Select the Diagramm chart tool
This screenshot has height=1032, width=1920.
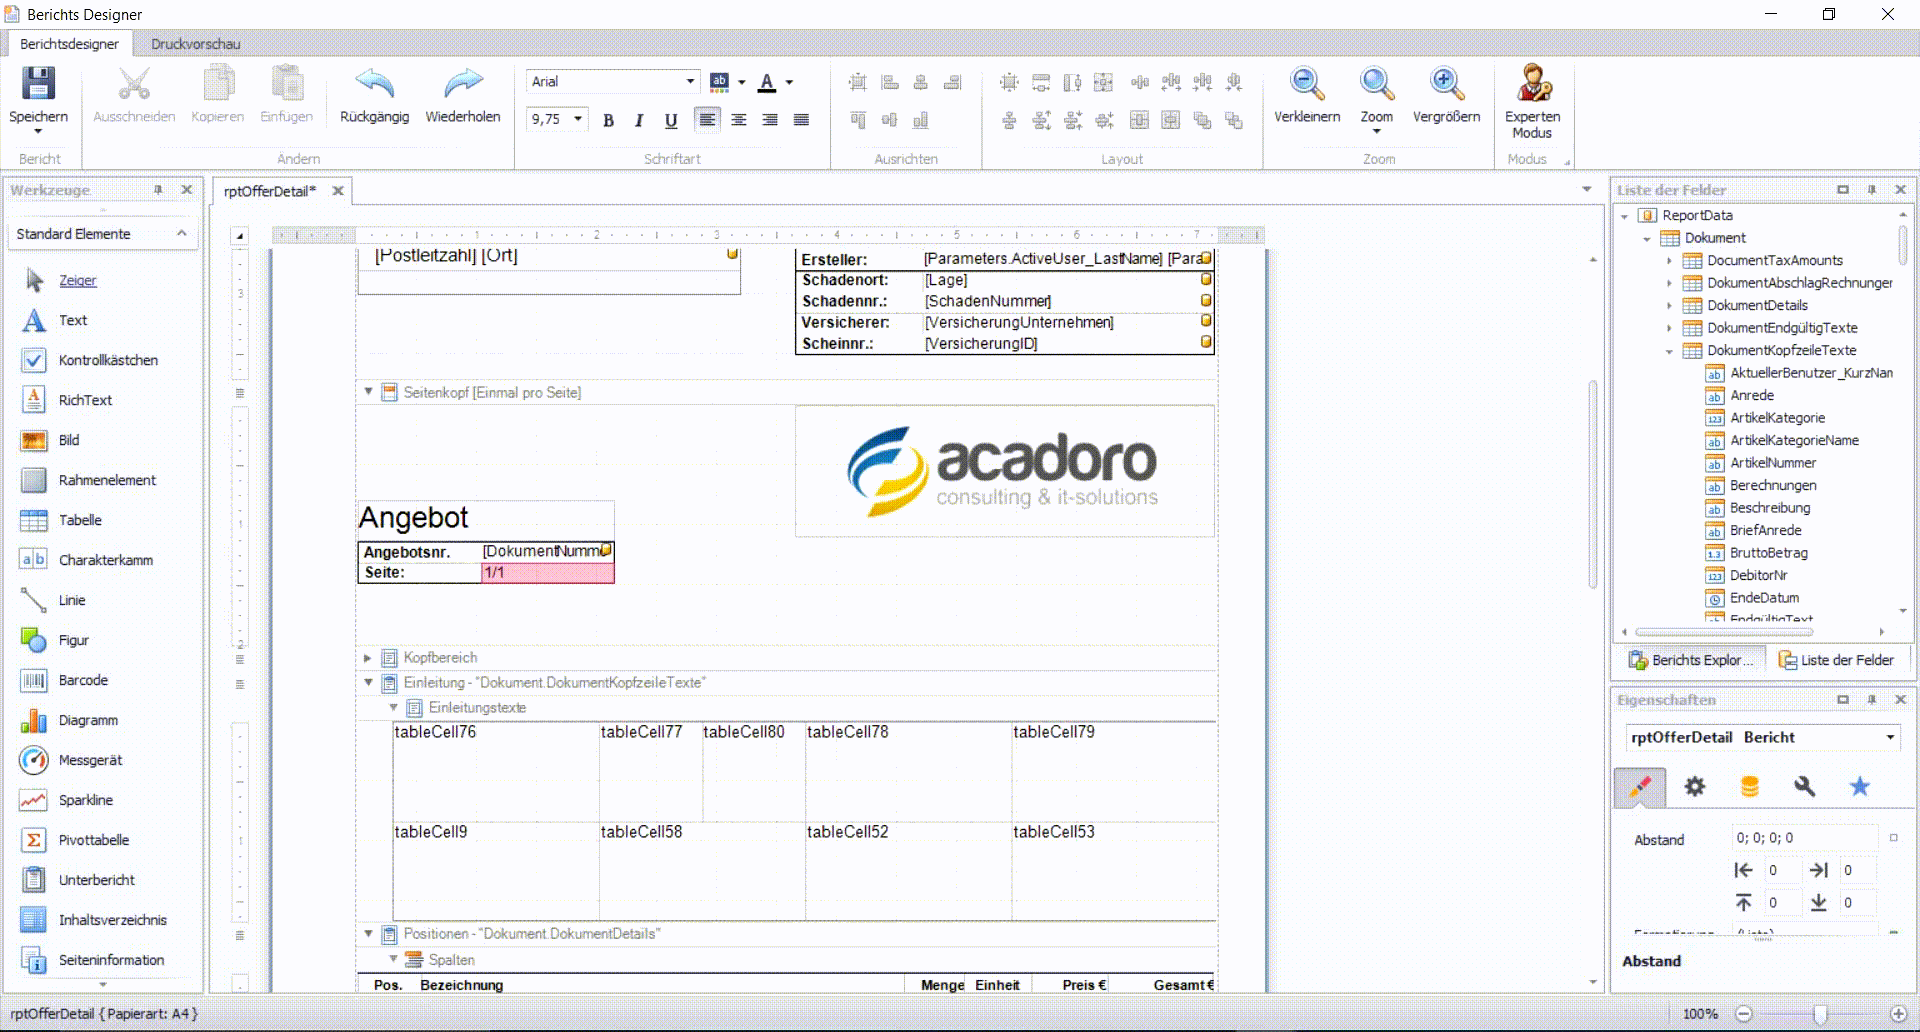pos(88,720)
